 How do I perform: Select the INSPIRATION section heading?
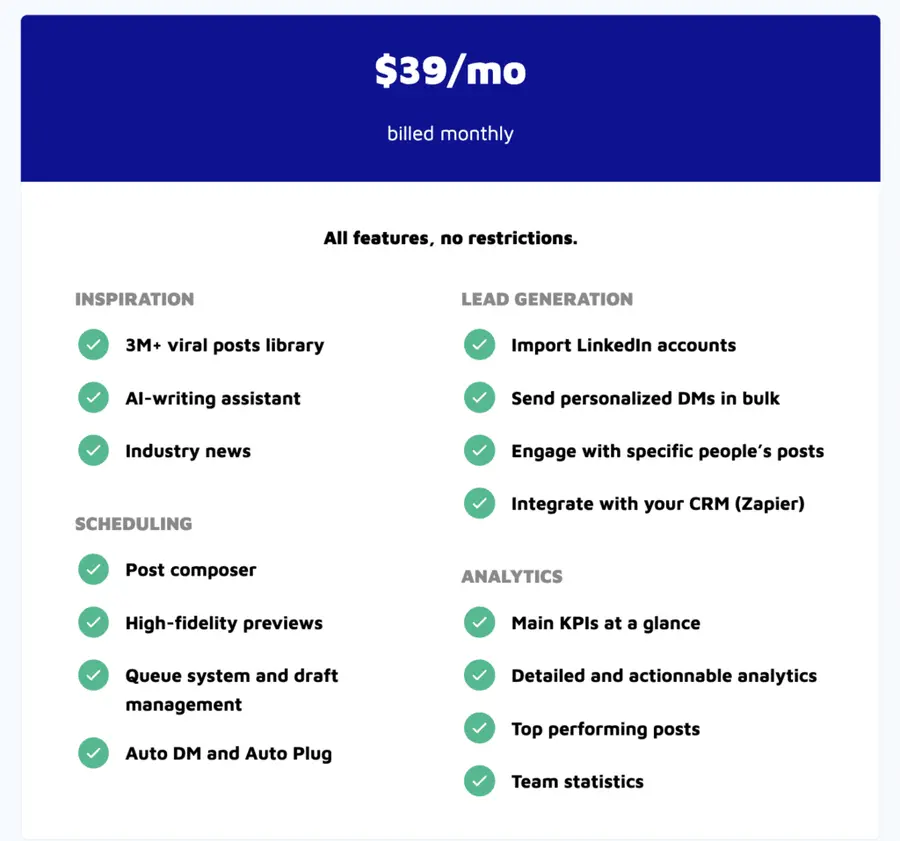(x=134, y=299)
